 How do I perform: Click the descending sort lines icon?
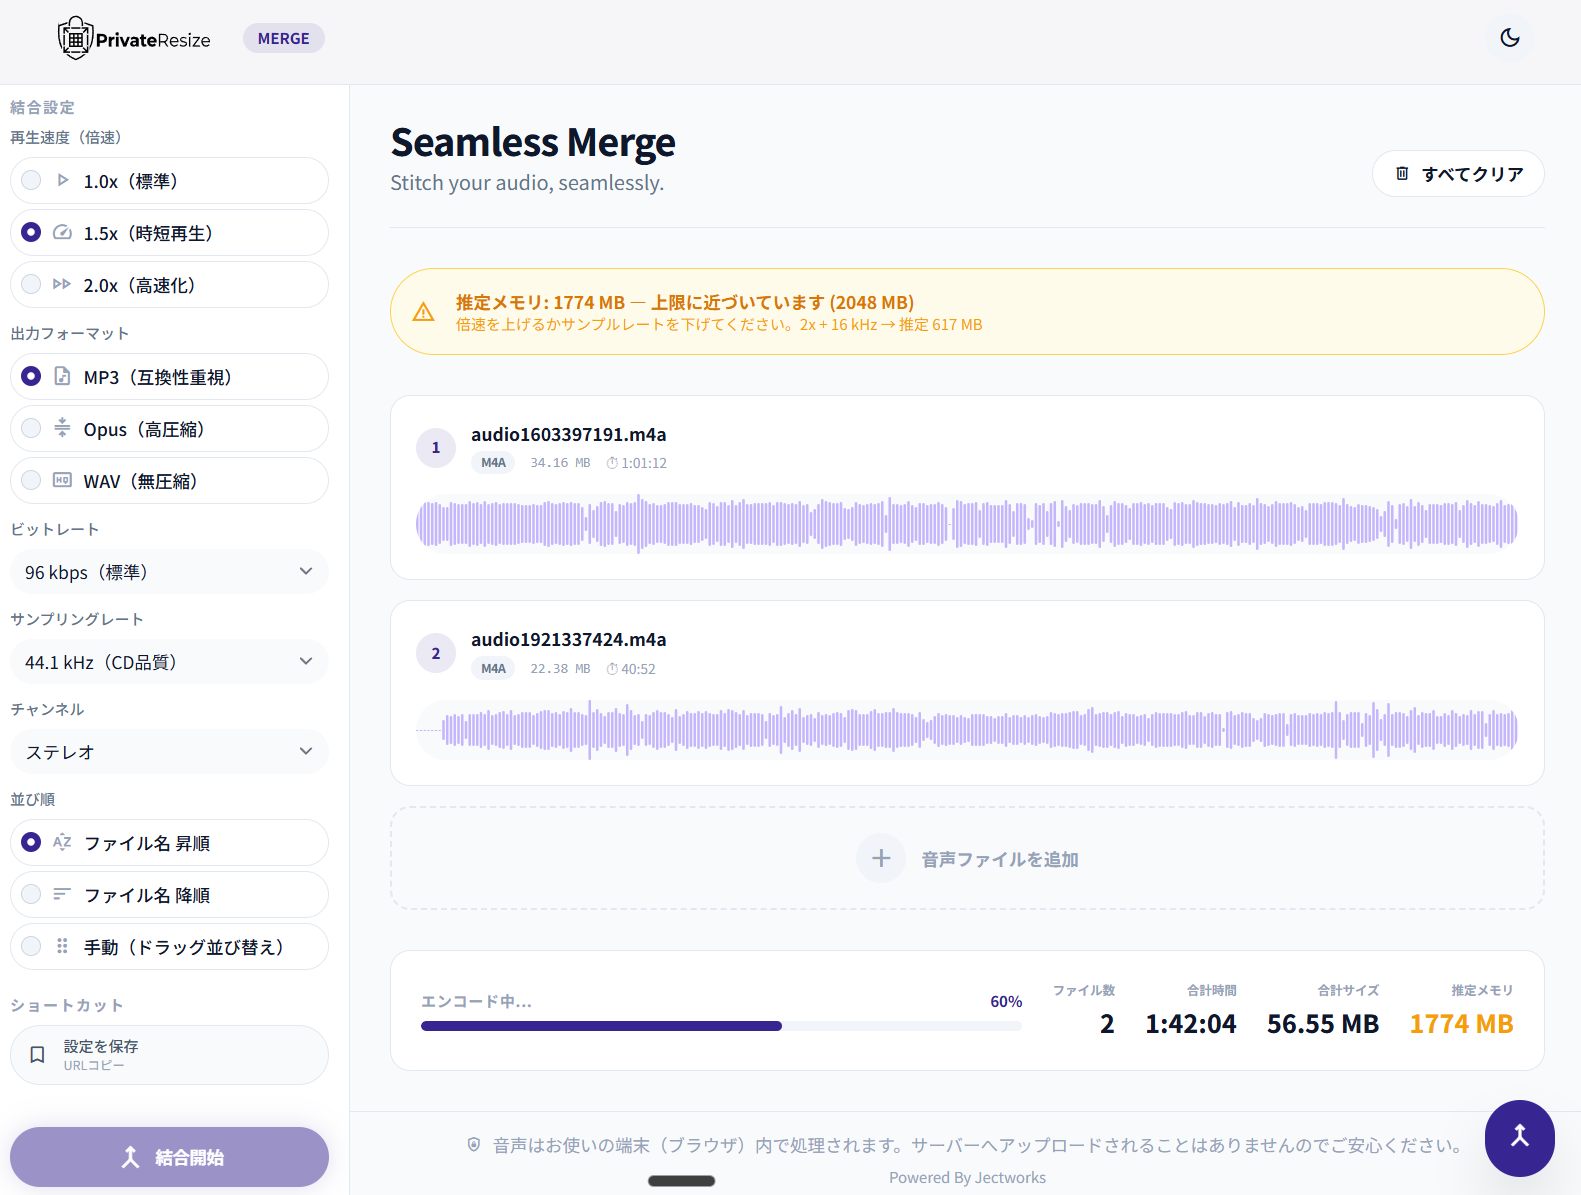[x=62, y=894]
